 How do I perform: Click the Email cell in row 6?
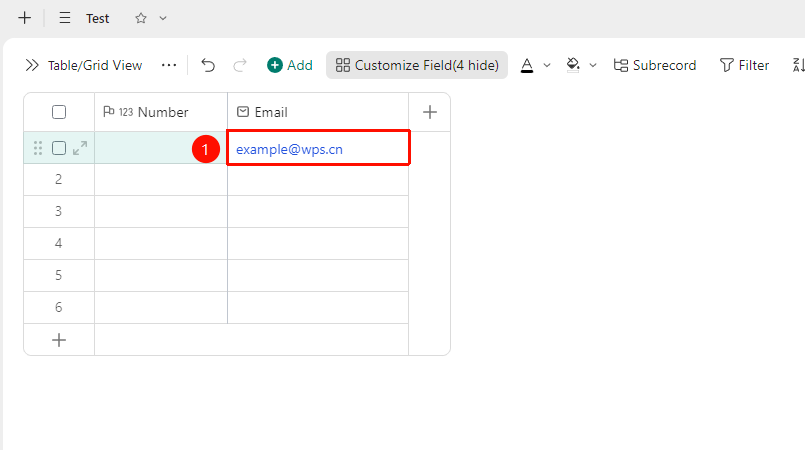coord(318,307)
